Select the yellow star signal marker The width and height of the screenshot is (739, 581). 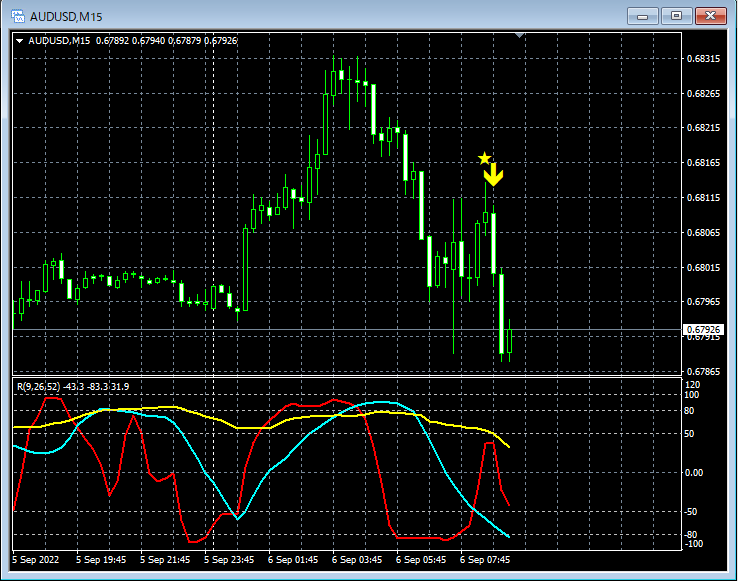click(x=484, y=158)
